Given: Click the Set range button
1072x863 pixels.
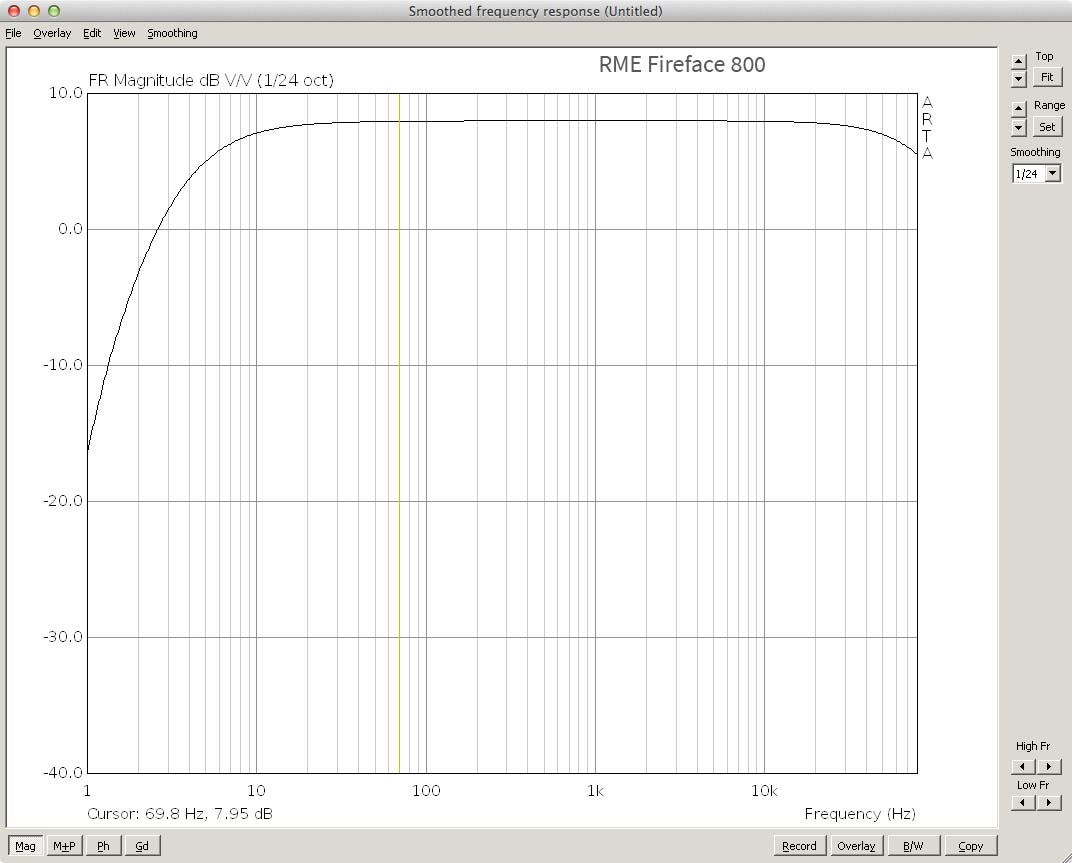Looking at the screenshot, I should pyautogui.click(x=1047, y=127).
